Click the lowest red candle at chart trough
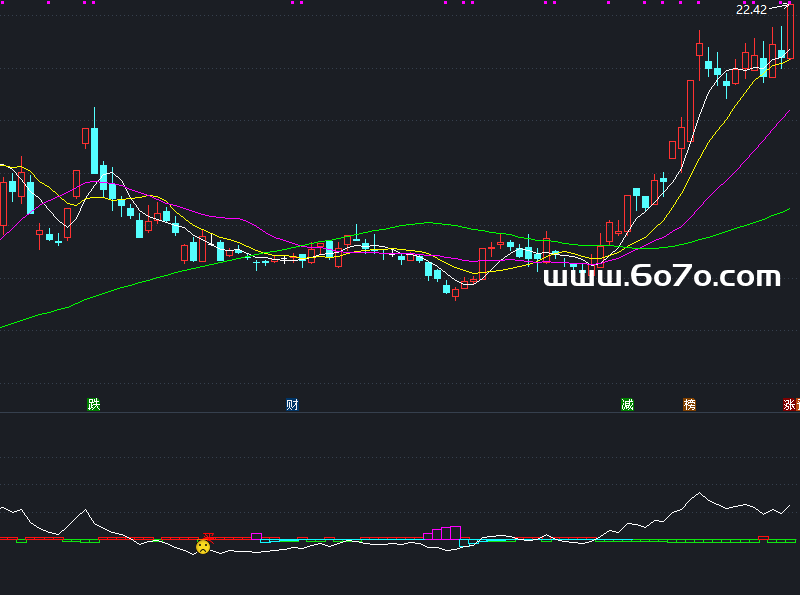This screenshot has width=800, height=595. point(456,293)
